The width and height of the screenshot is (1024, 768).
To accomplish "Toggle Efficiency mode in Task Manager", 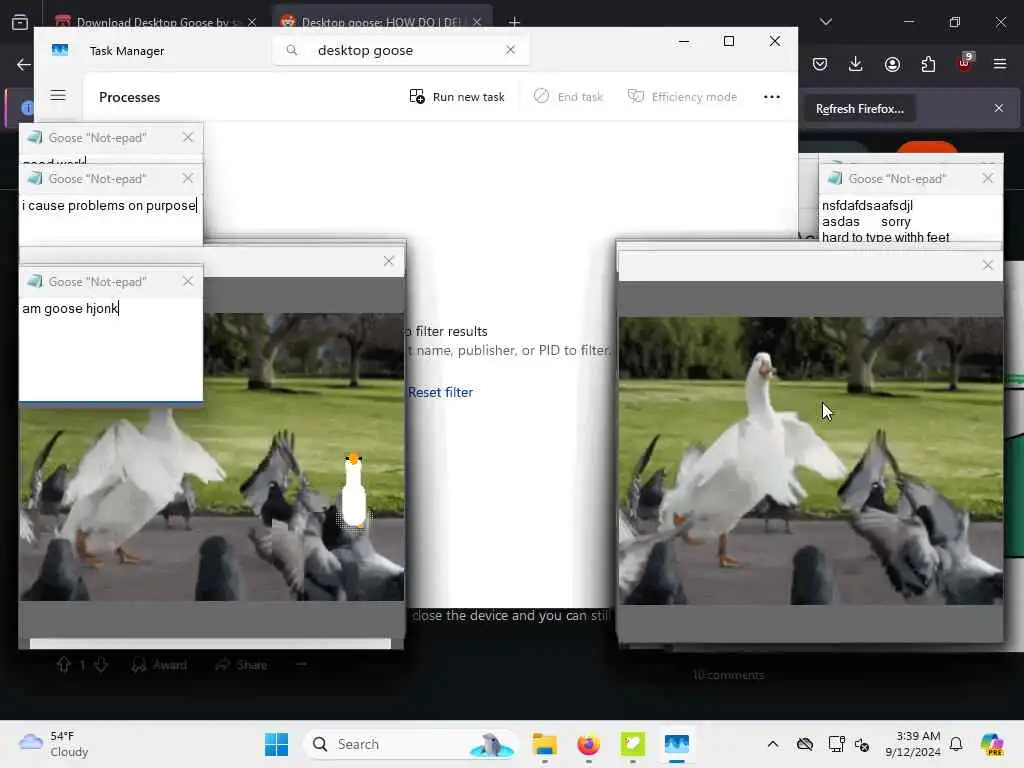I will [682, 97].
